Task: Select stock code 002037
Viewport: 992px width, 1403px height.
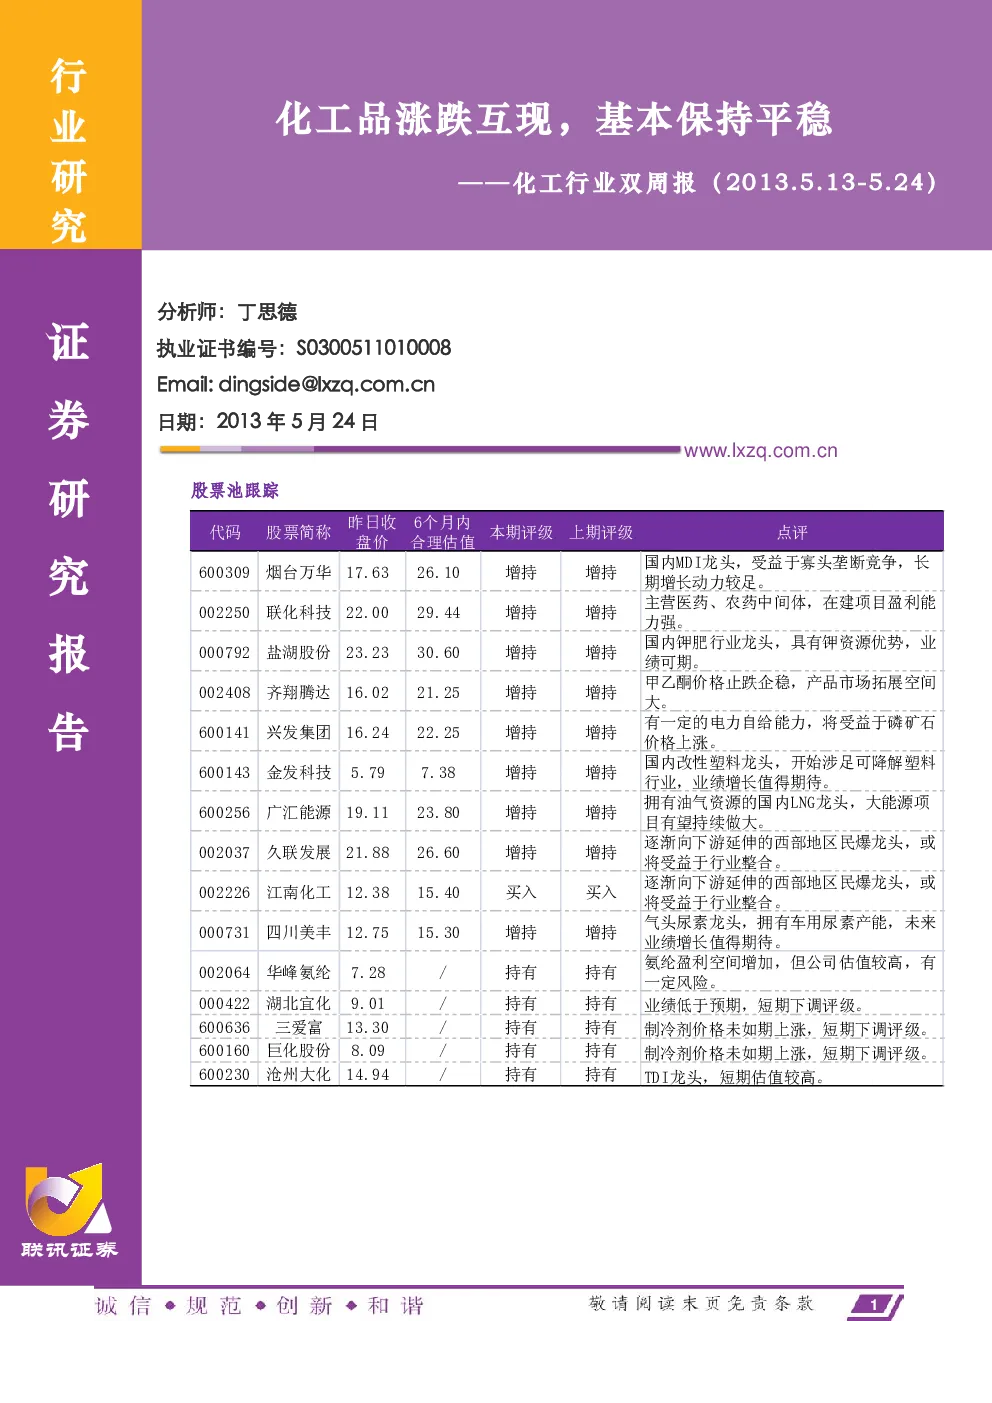Action: (x=224, y=852)
